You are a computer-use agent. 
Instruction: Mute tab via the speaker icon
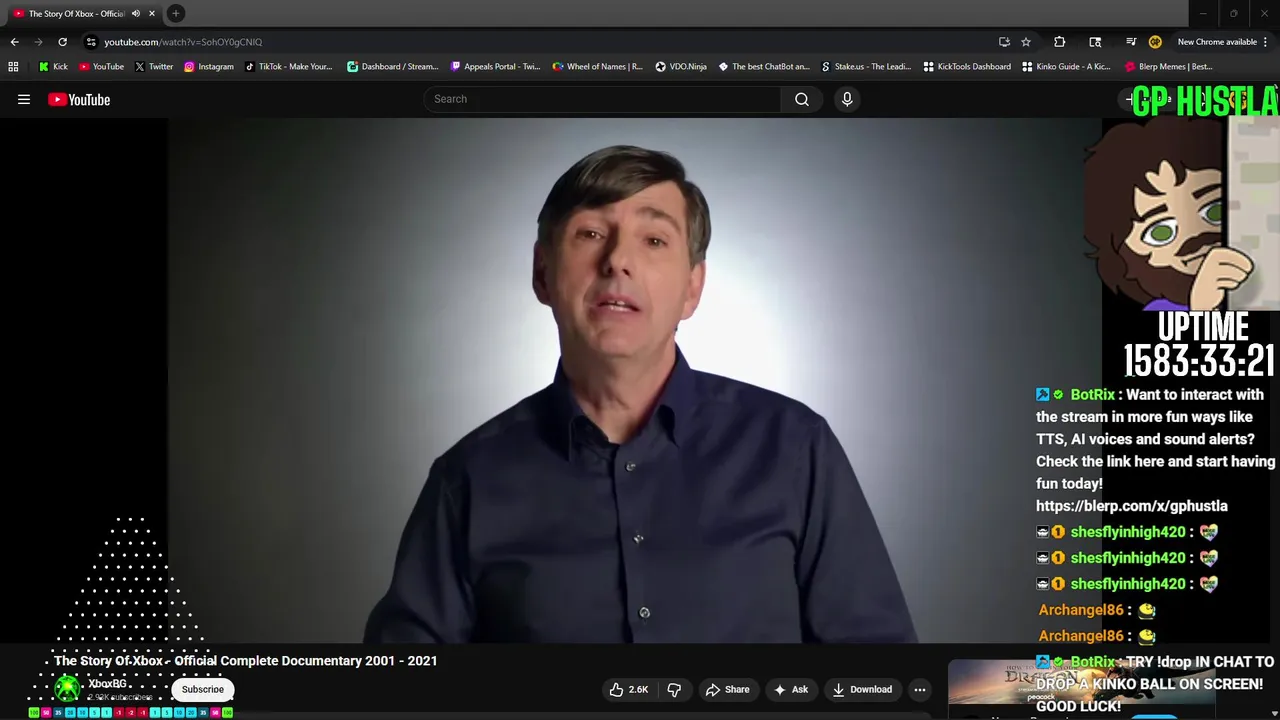[136, 13]
